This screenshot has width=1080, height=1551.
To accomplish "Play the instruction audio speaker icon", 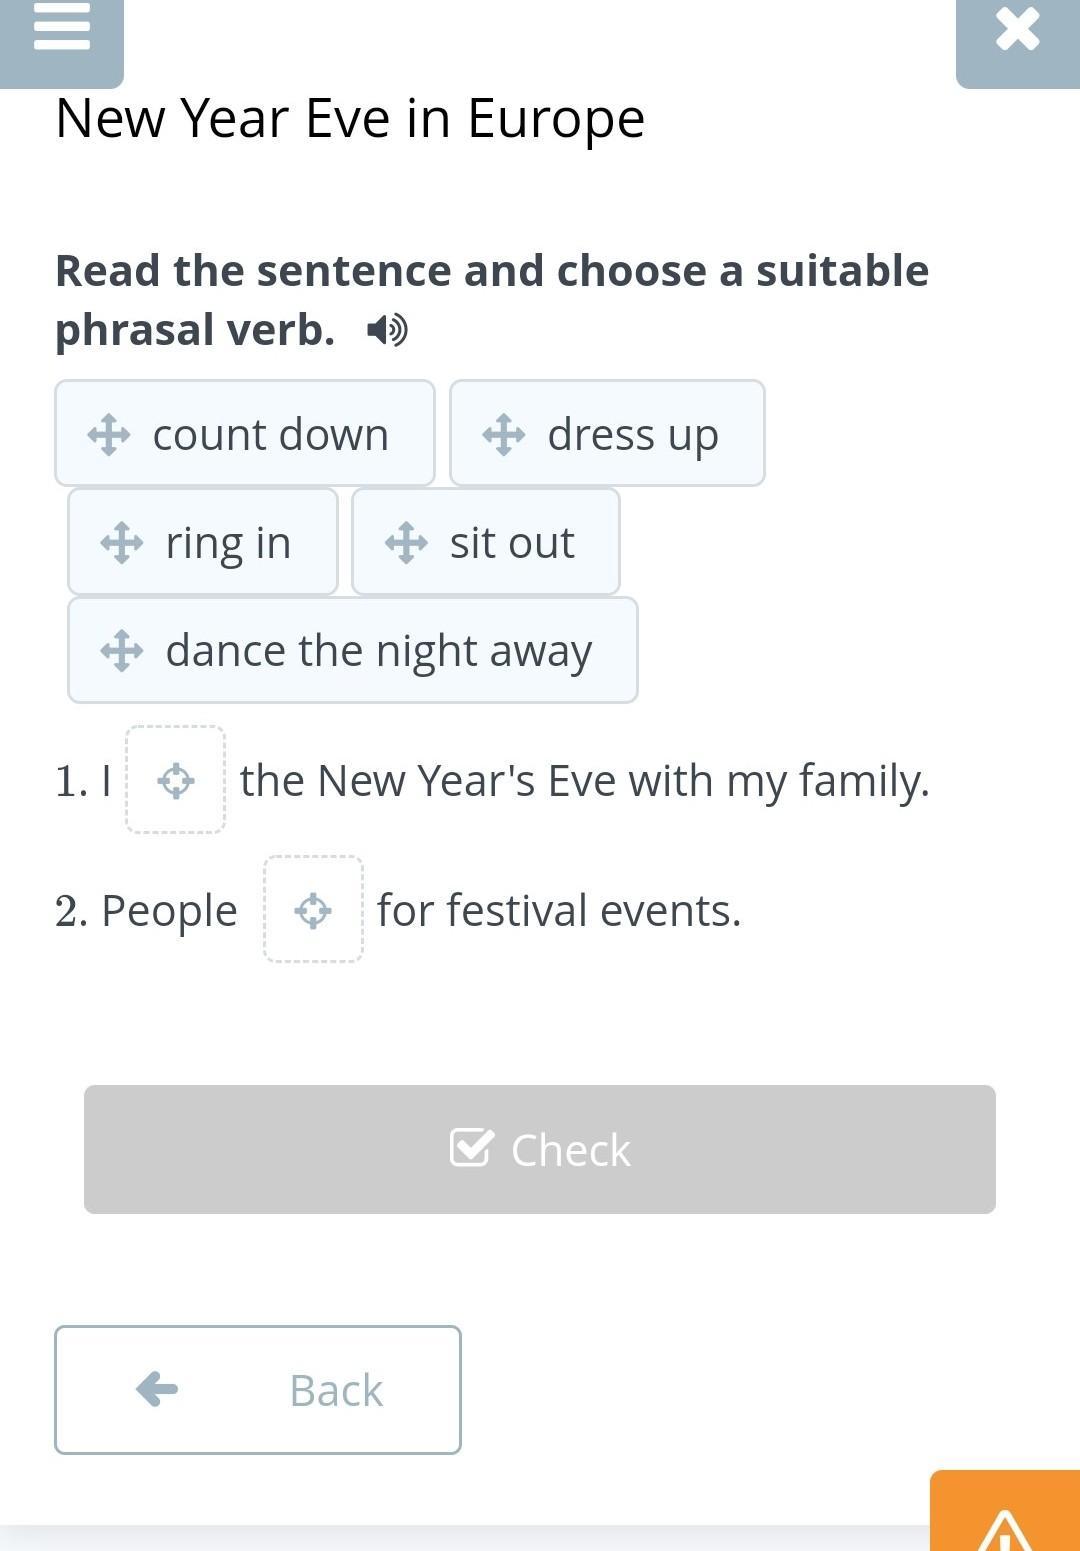I will pyautogui.click(x=386, y=329).
